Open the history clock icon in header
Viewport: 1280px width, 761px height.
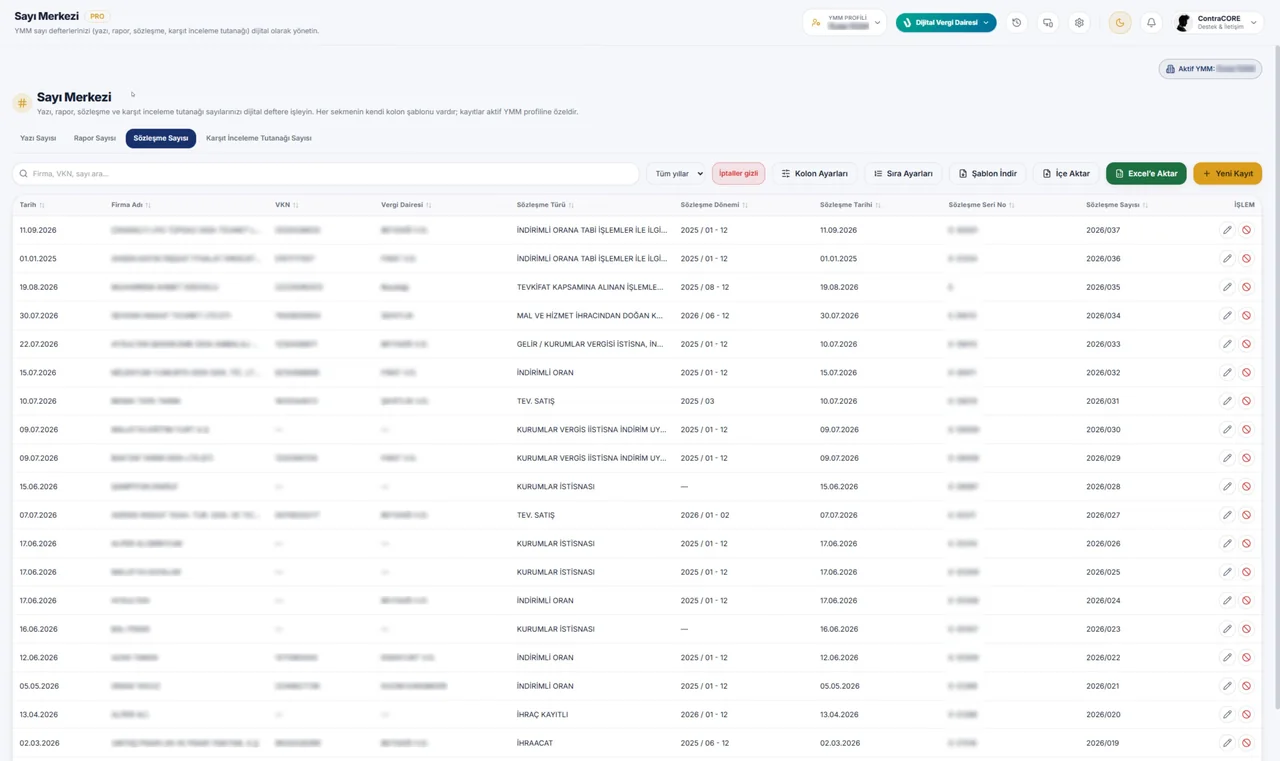1017,22
